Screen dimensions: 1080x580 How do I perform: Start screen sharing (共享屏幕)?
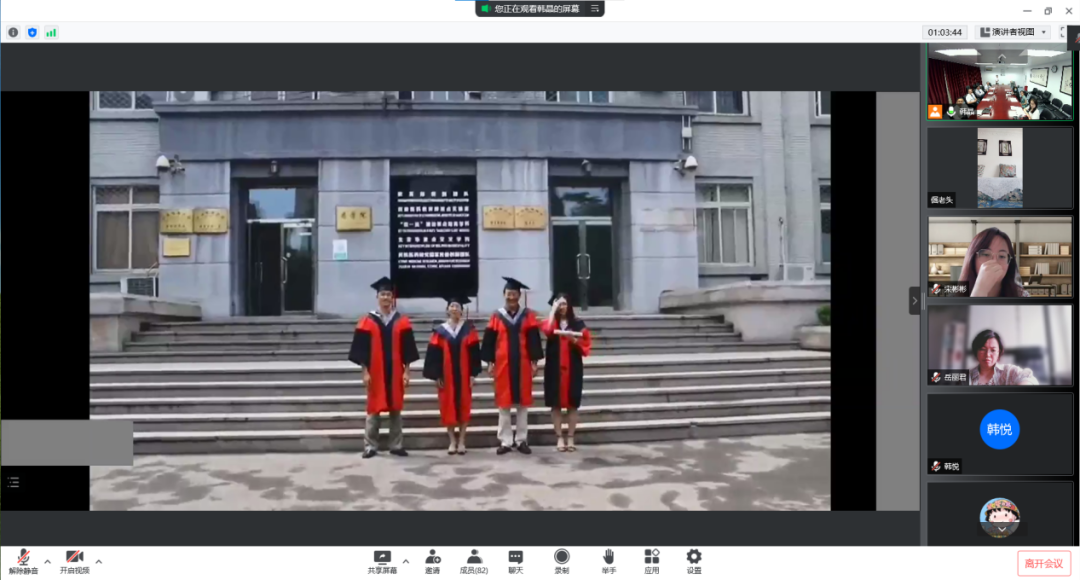[x=382, y=560]
